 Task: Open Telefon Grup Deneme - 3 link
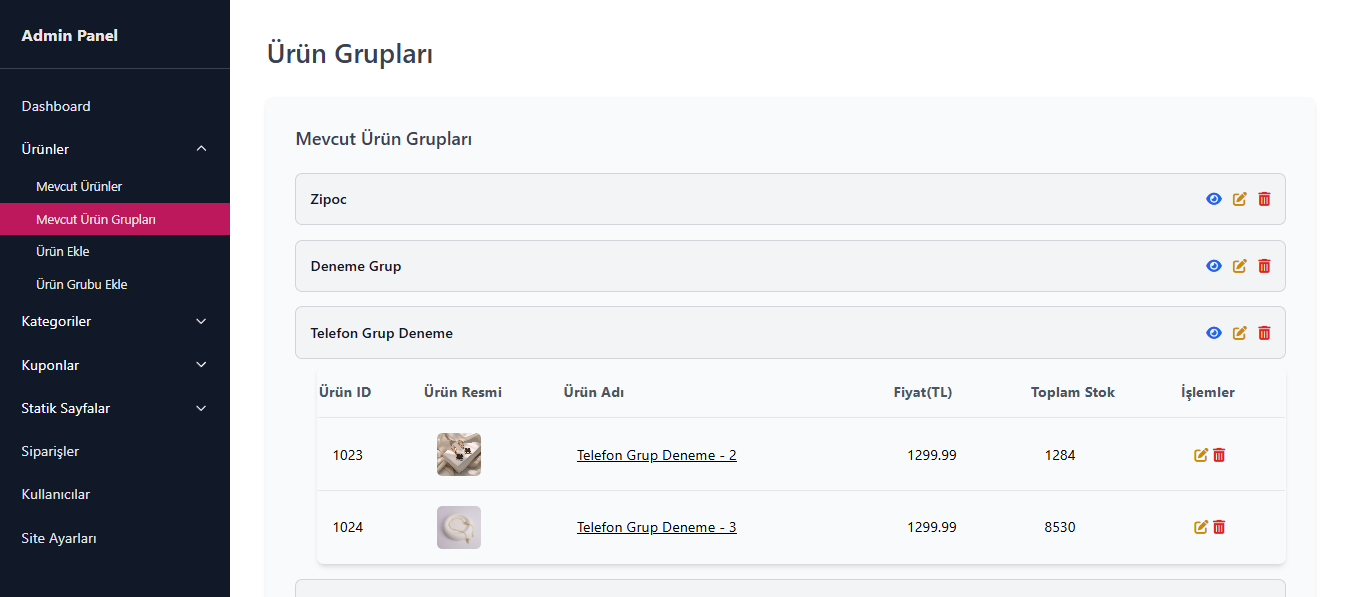point(656,527)
